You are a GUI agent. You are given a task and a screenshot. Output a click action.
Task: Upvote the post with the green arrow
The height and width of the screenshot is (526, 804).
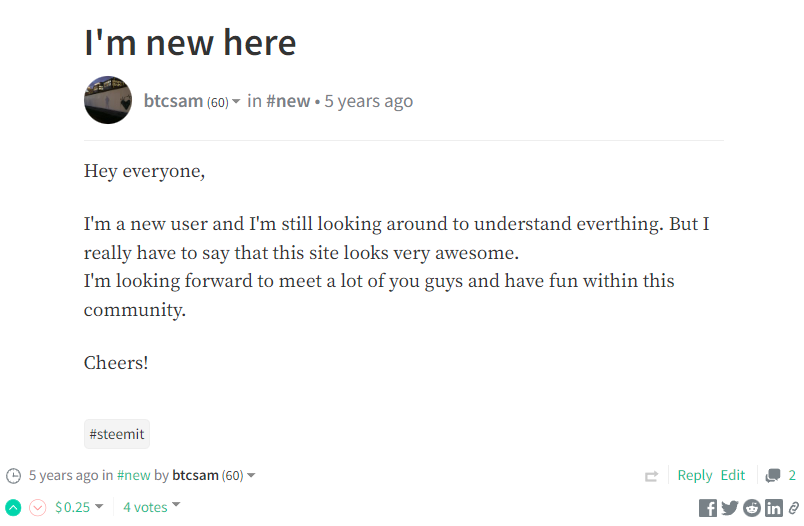(x=13, y=508)
